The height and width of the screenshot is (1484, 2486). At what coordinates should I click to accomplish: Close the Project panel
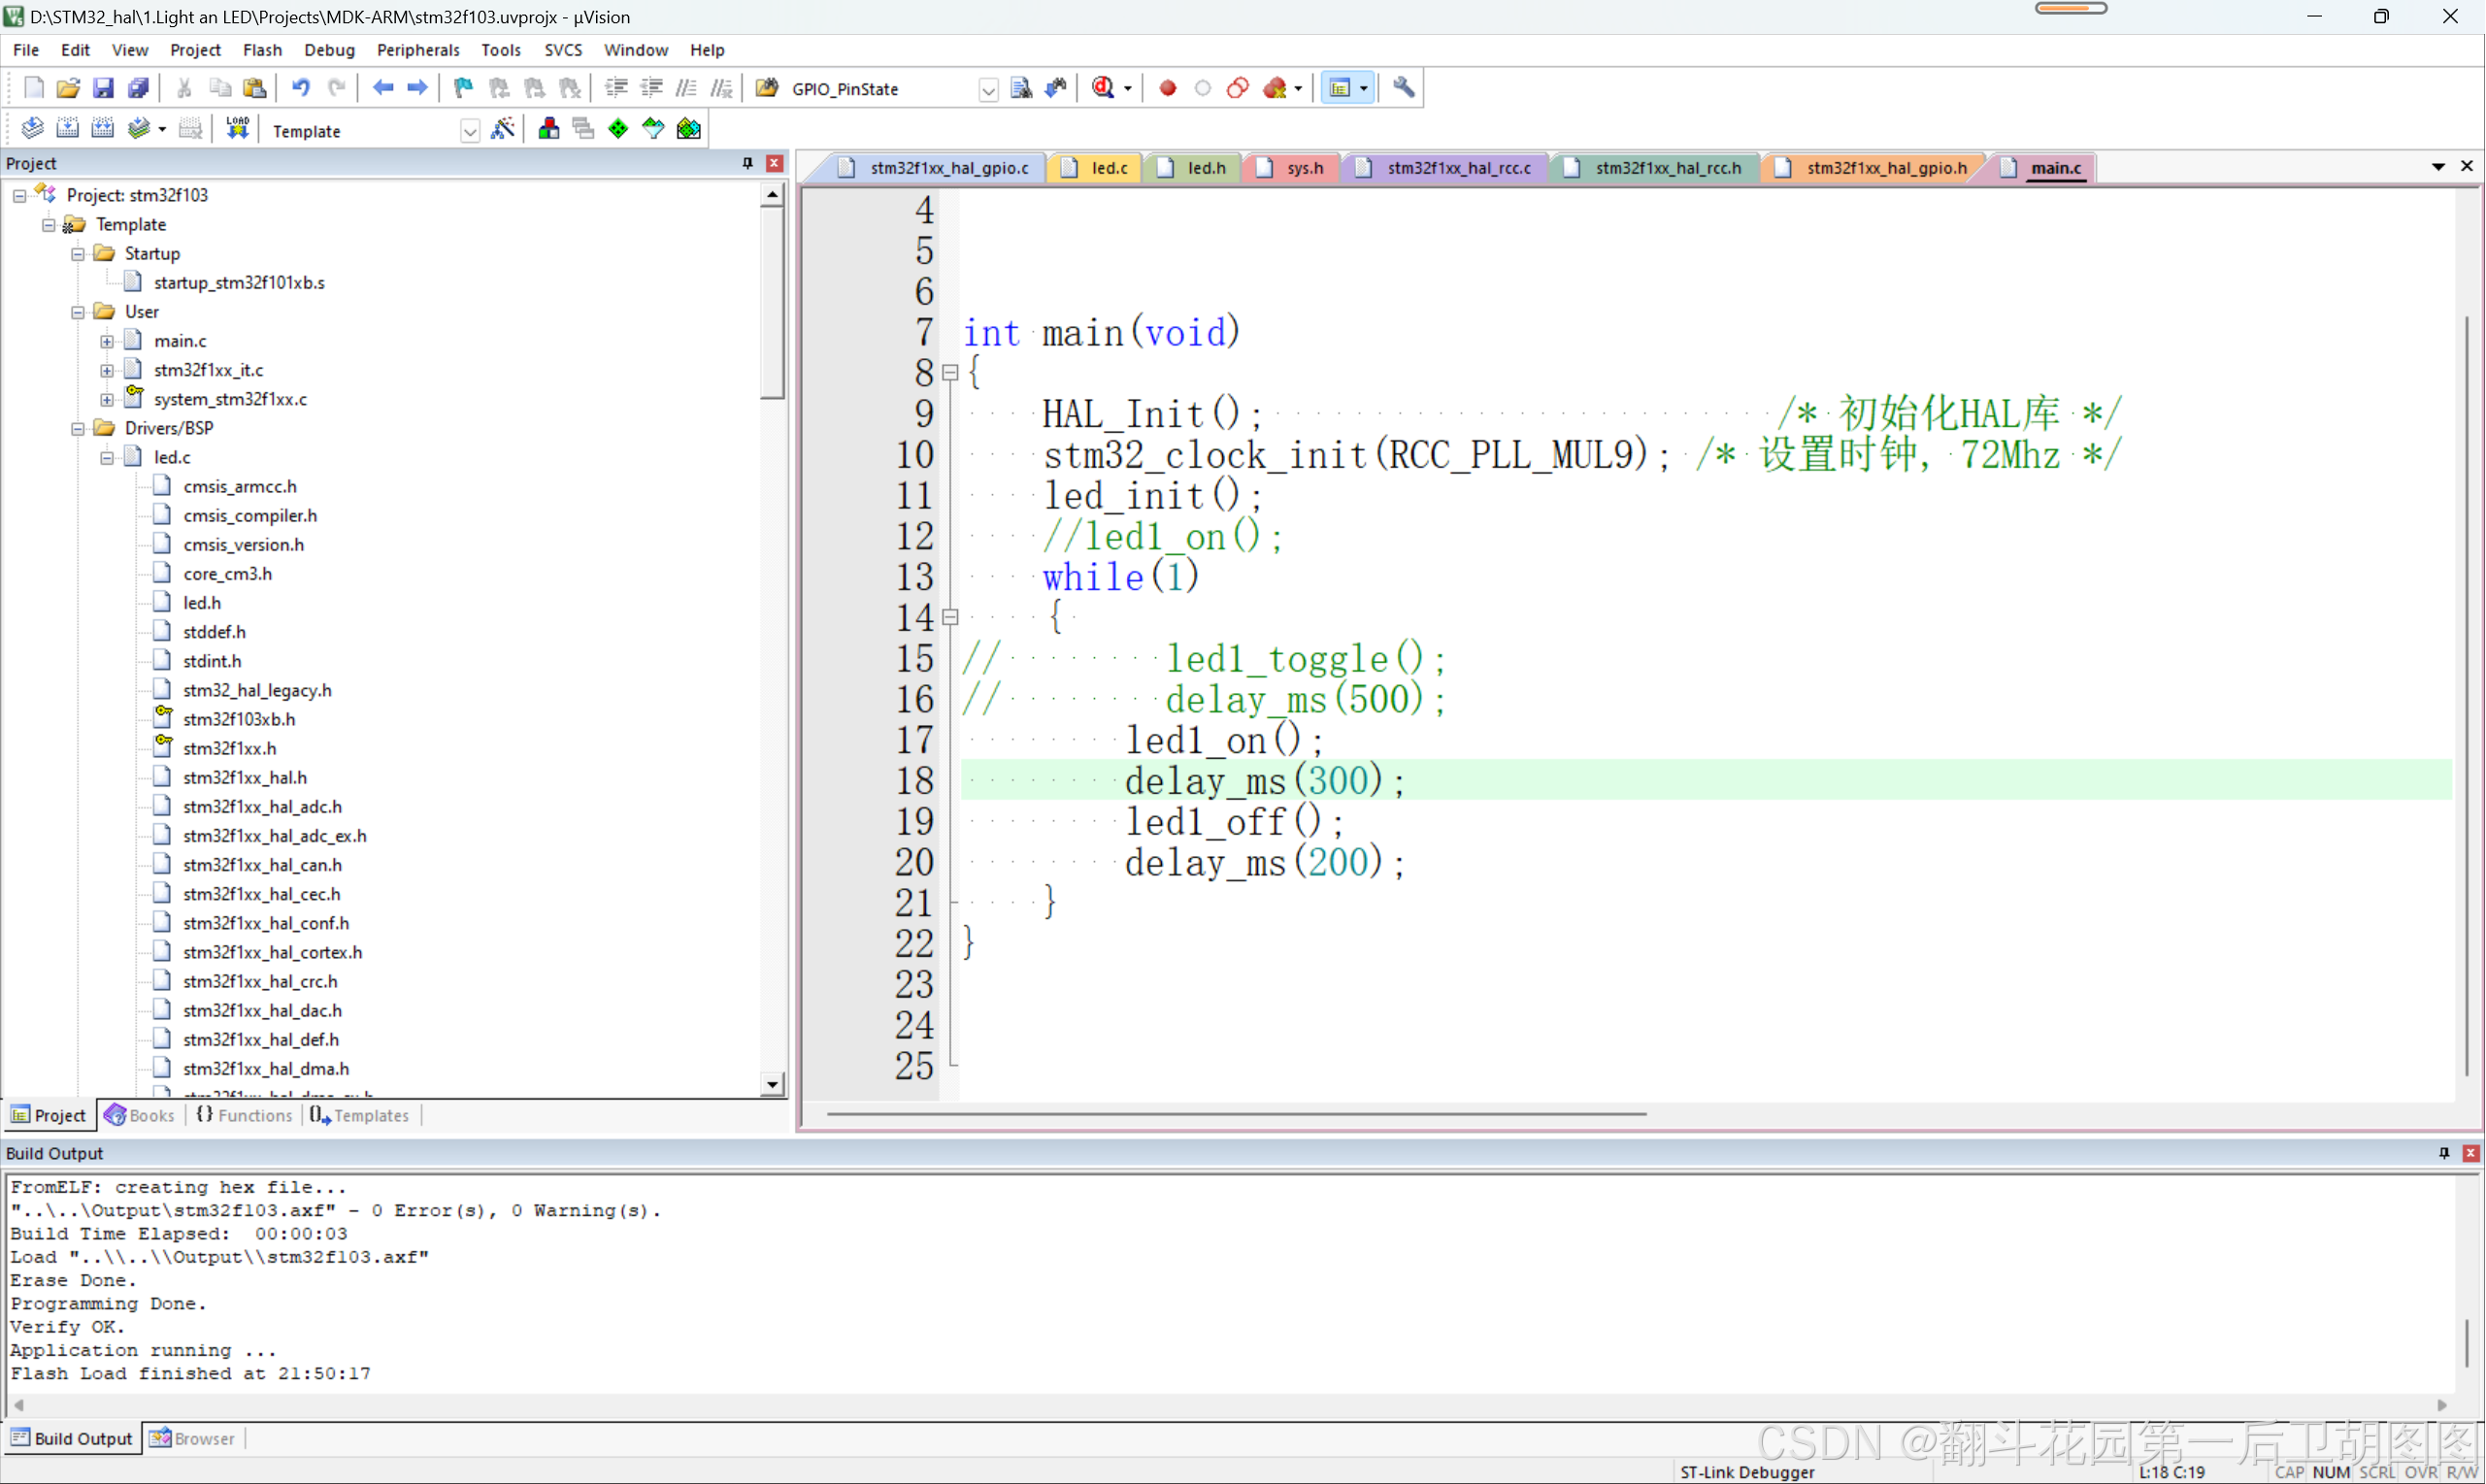[775, 163]
